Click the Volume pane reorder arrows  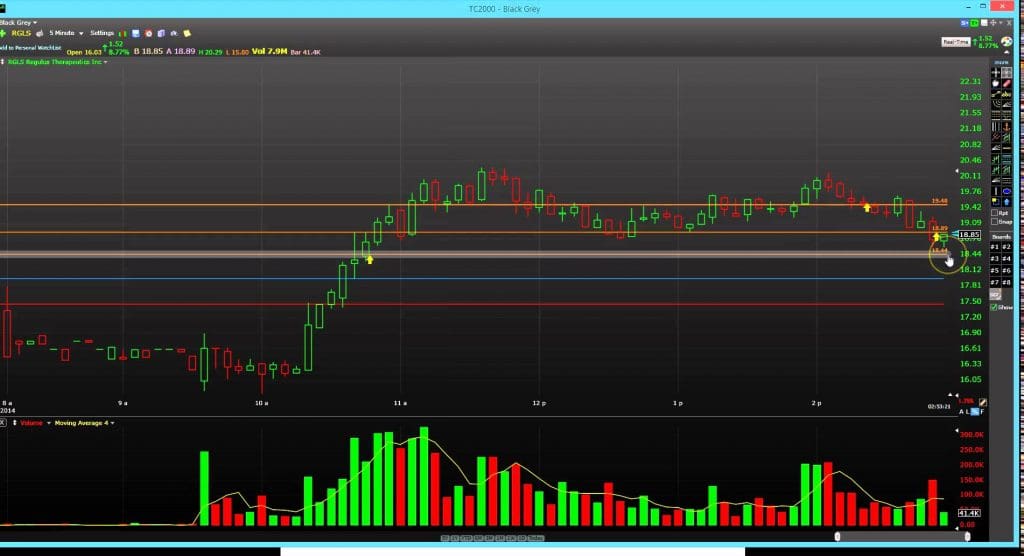click(14, 423)
